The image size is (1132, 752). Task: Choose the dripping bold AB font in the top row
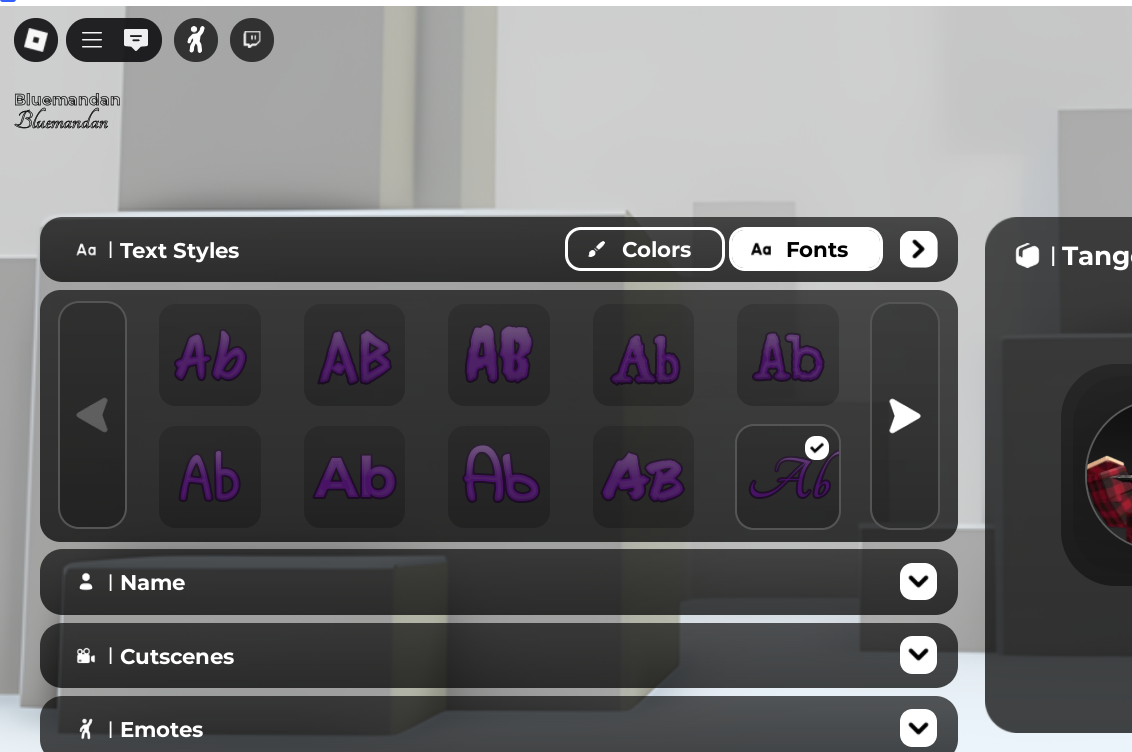coord(498,355)
